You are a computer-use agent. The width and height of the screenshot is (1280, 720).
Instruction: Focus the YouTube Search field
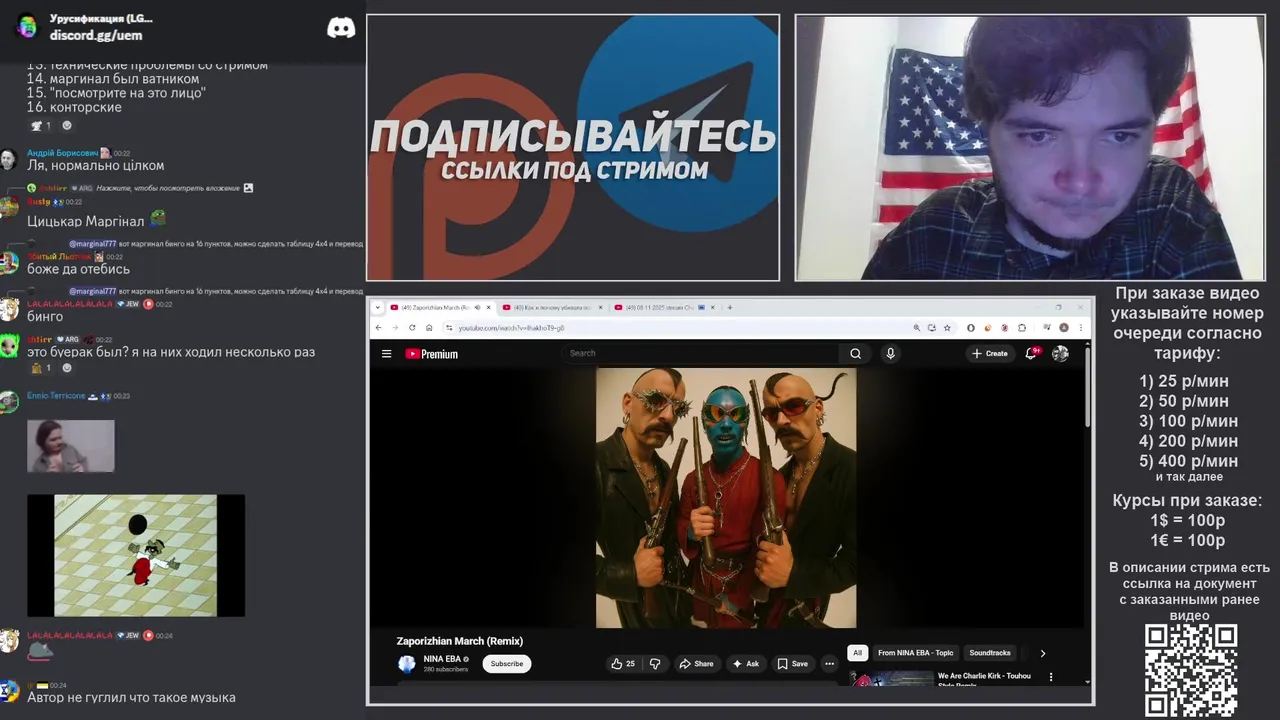click(702, 353)
